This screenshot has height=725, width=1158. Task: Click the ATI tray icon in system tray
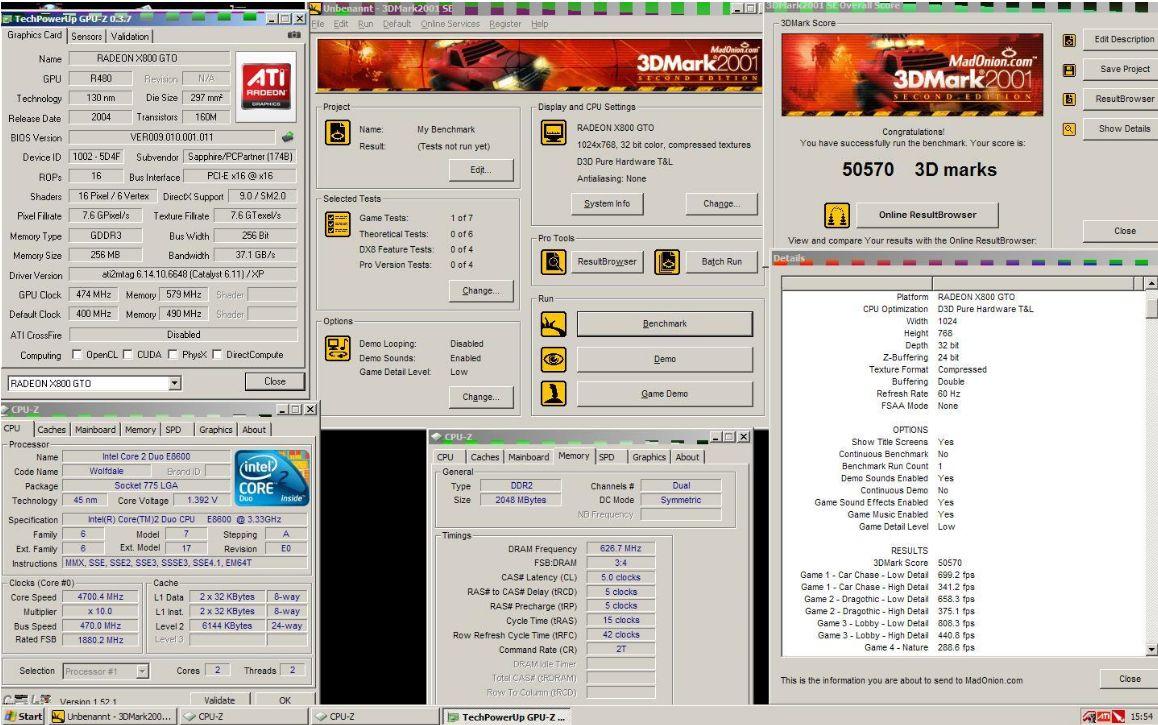pyautogui.click(x=1103, y=716)
